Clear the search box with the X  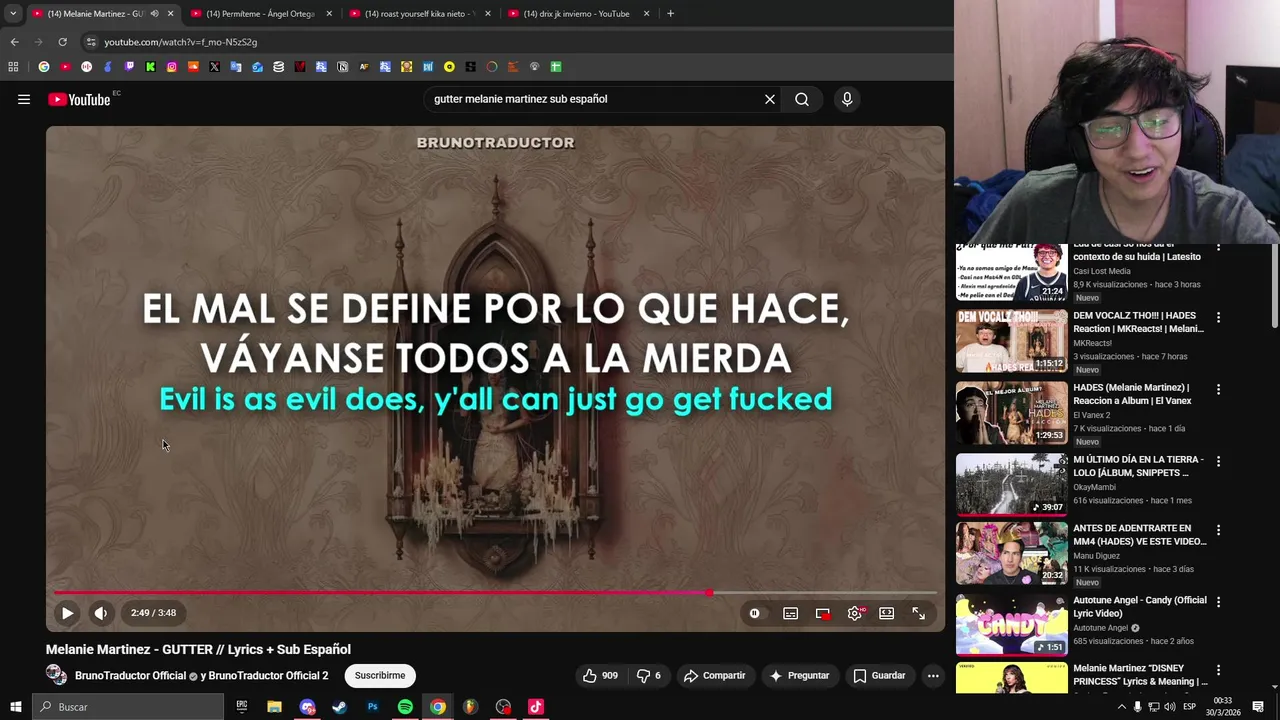[770, 99]
